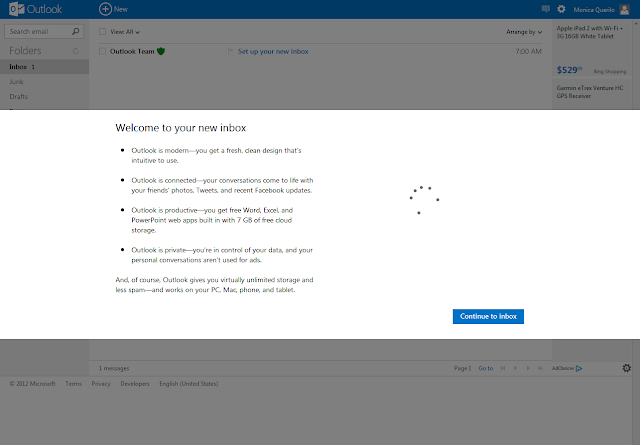Click Welcome to your new inbox heading
Screen dimensions: 640x445
click(181, 128)
